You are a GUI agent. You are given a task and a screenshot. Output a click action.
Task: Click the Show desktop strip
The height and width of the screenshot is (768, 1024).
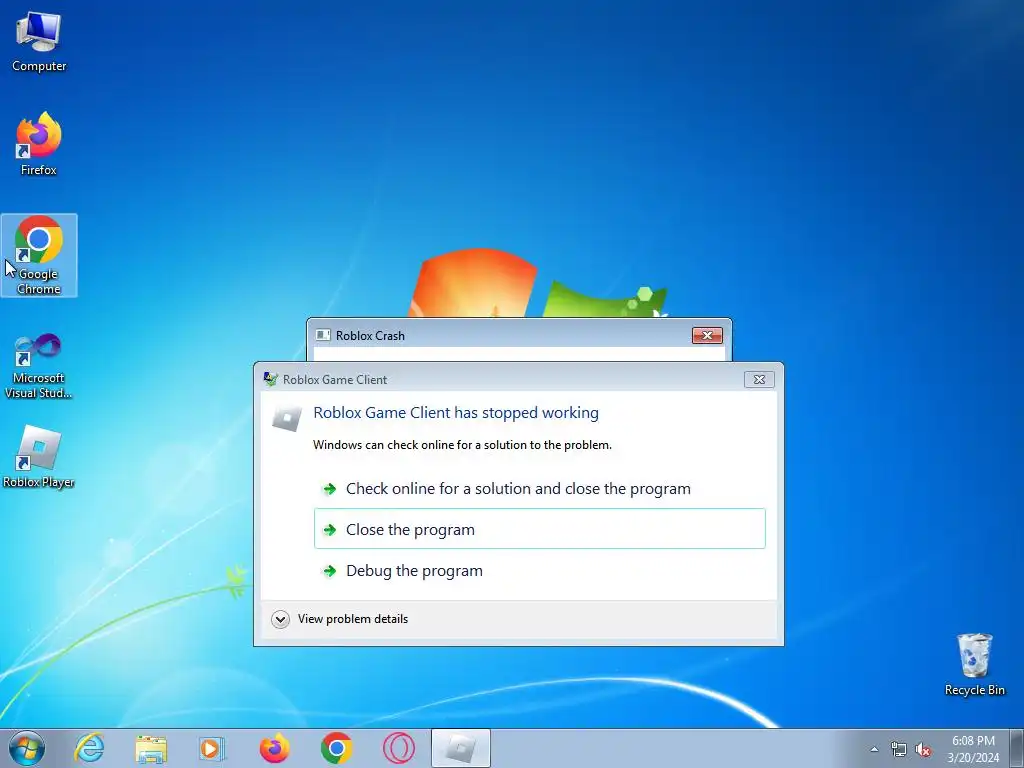point(1017,748)
